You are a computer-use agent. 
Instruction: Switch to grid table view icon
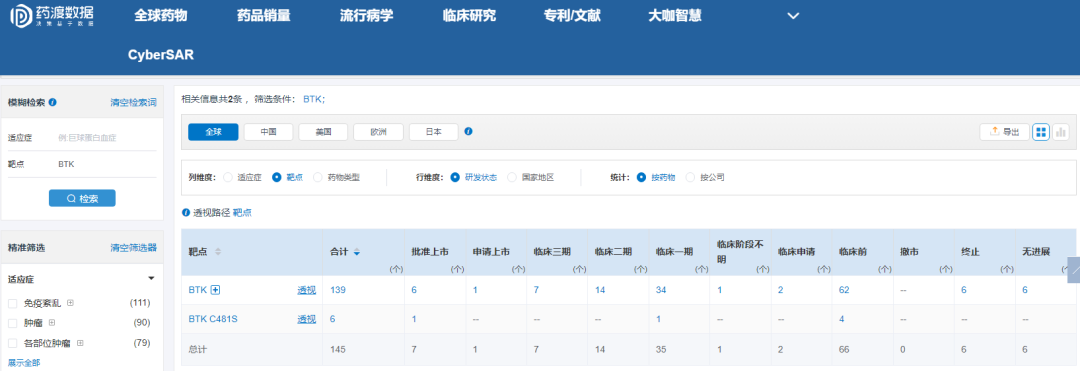(1041, 131)
